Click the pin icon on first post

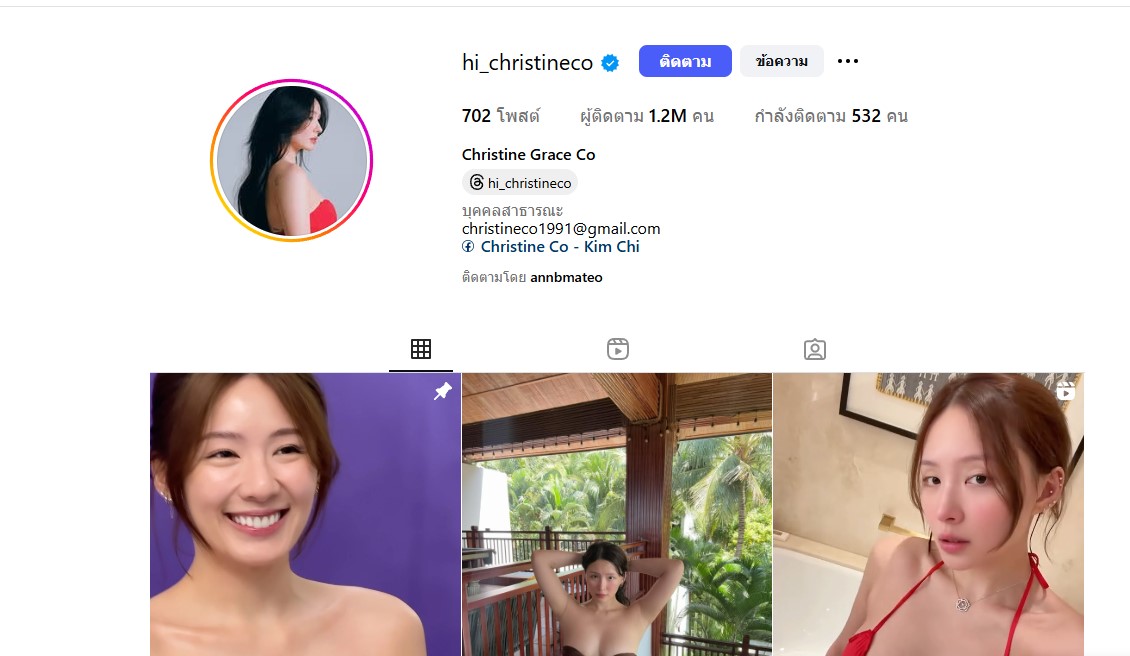[442, 391]
